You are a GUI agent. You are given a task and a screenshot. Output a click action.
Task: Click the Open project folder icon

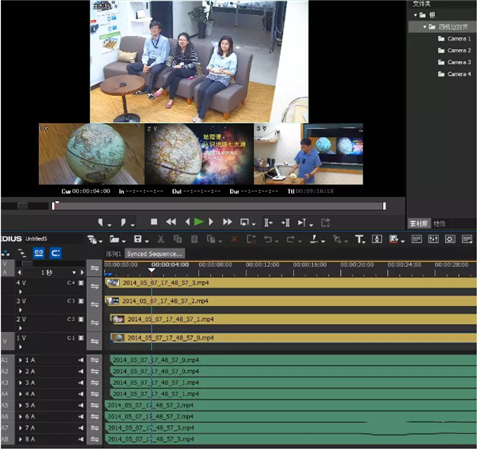pos(114,239)
